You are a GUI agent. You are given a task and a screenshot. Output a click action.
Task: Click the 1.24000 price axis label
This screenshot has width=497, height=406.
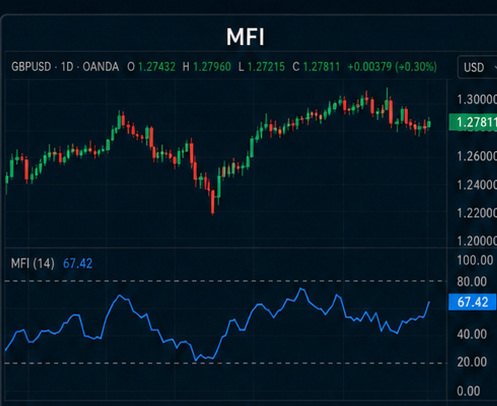(477, 185)
